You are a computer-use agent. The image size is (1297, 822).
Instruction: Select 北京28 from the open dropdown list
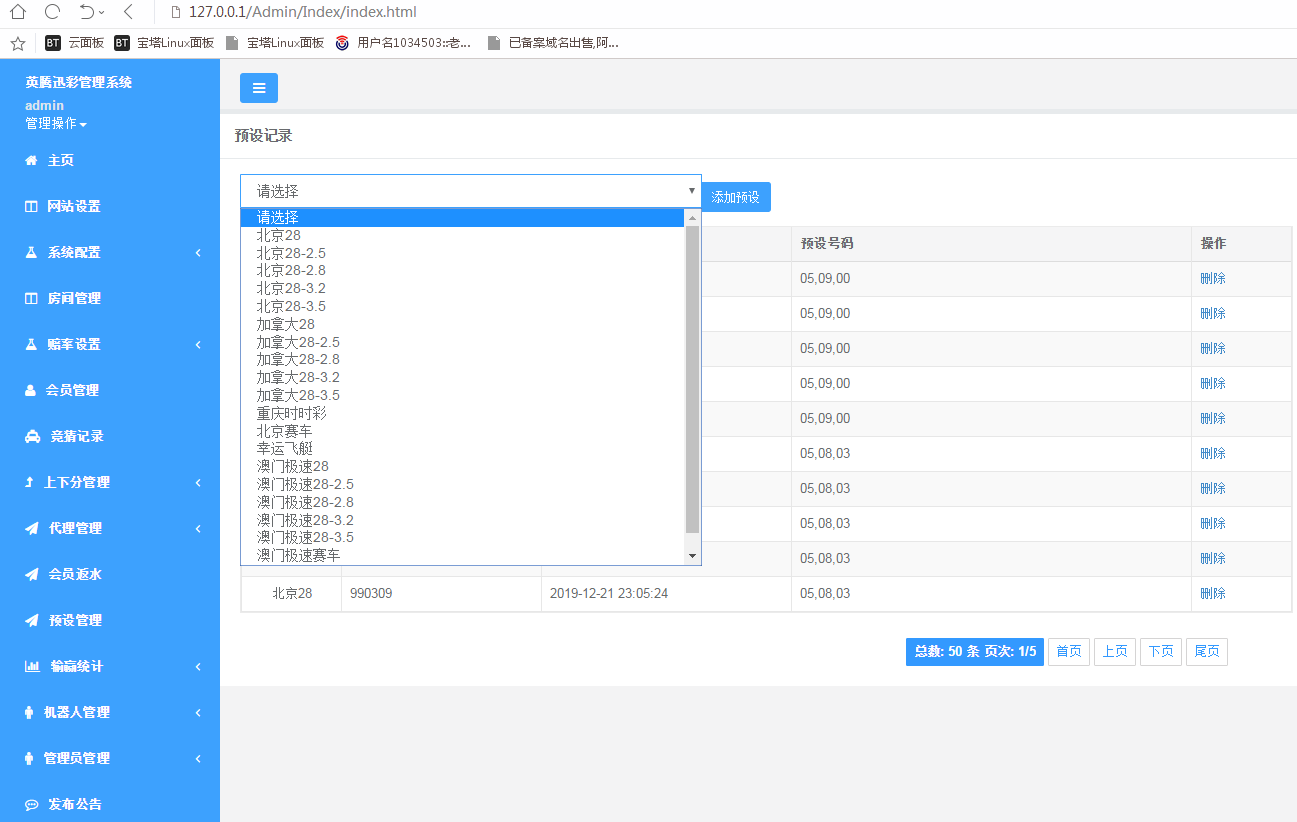point(277,235)
